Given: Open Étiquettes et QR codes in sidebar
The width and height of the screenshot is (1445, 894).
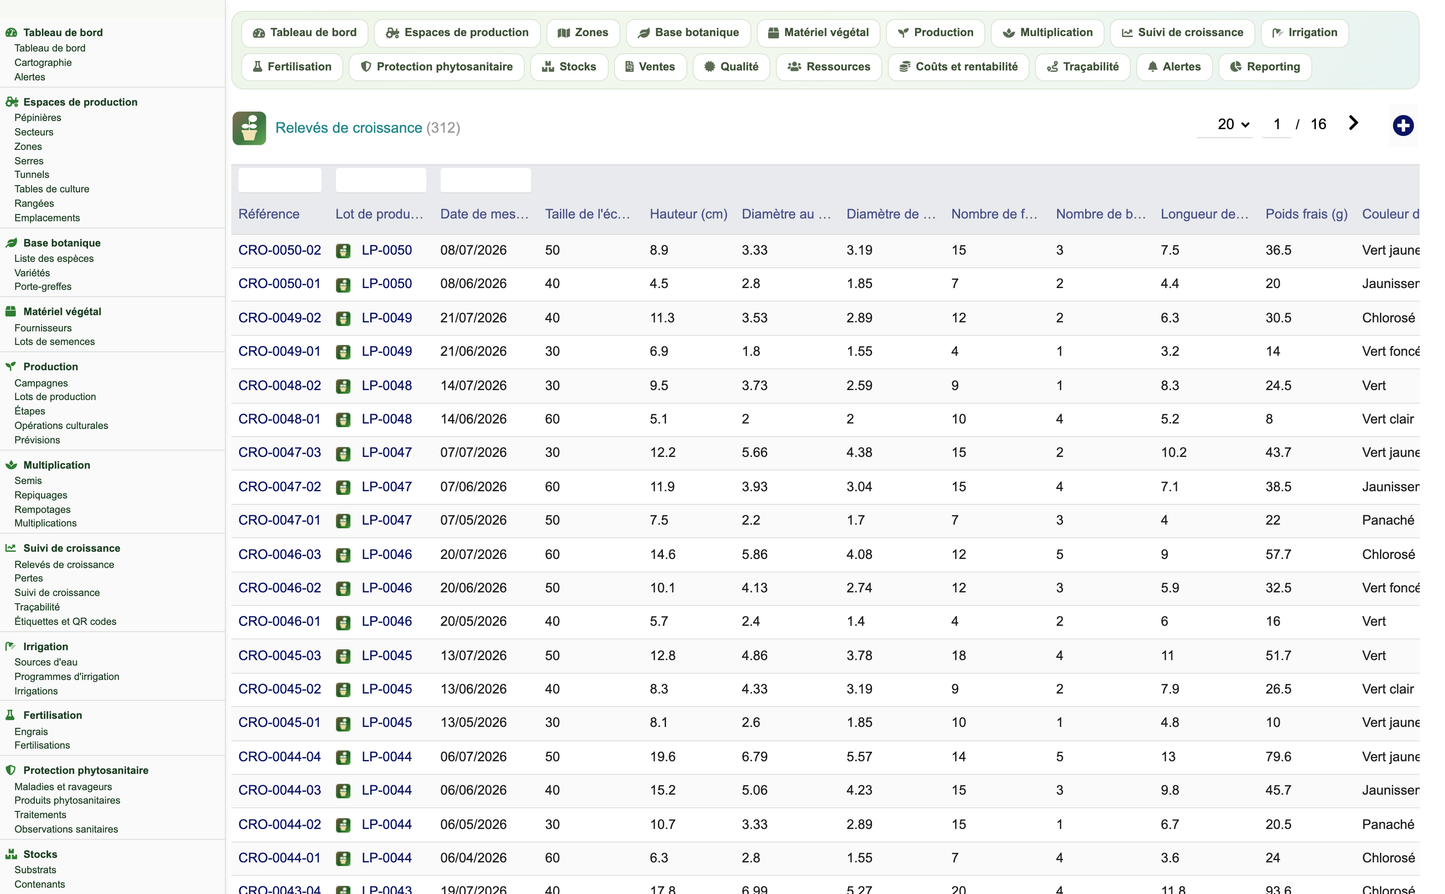Looking at the screenshot, I should (65, 622).
